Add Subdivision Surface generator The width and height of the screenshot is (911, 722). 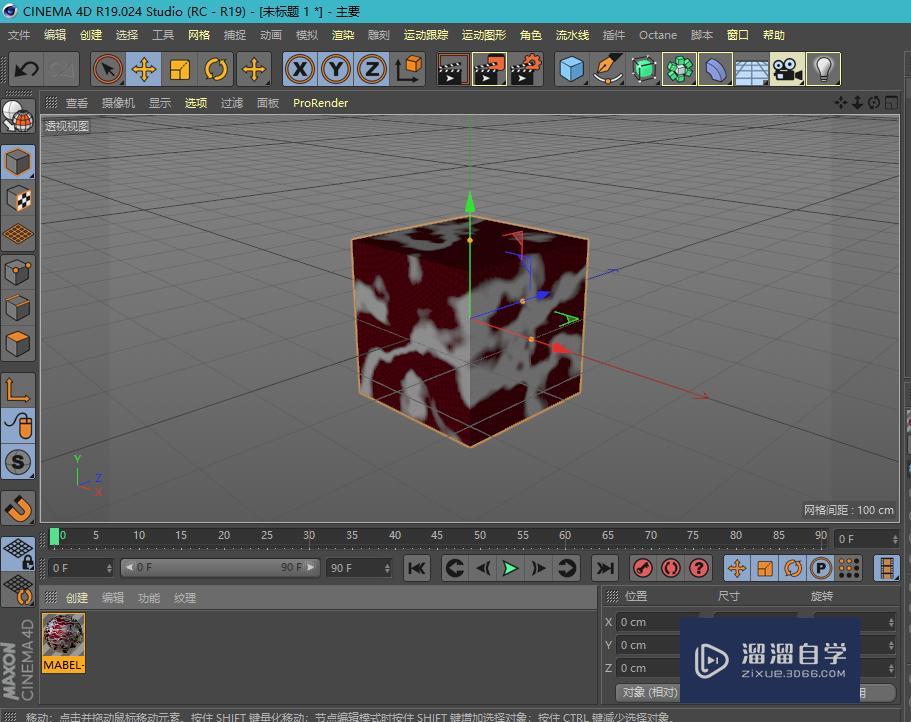click(644, 69)
